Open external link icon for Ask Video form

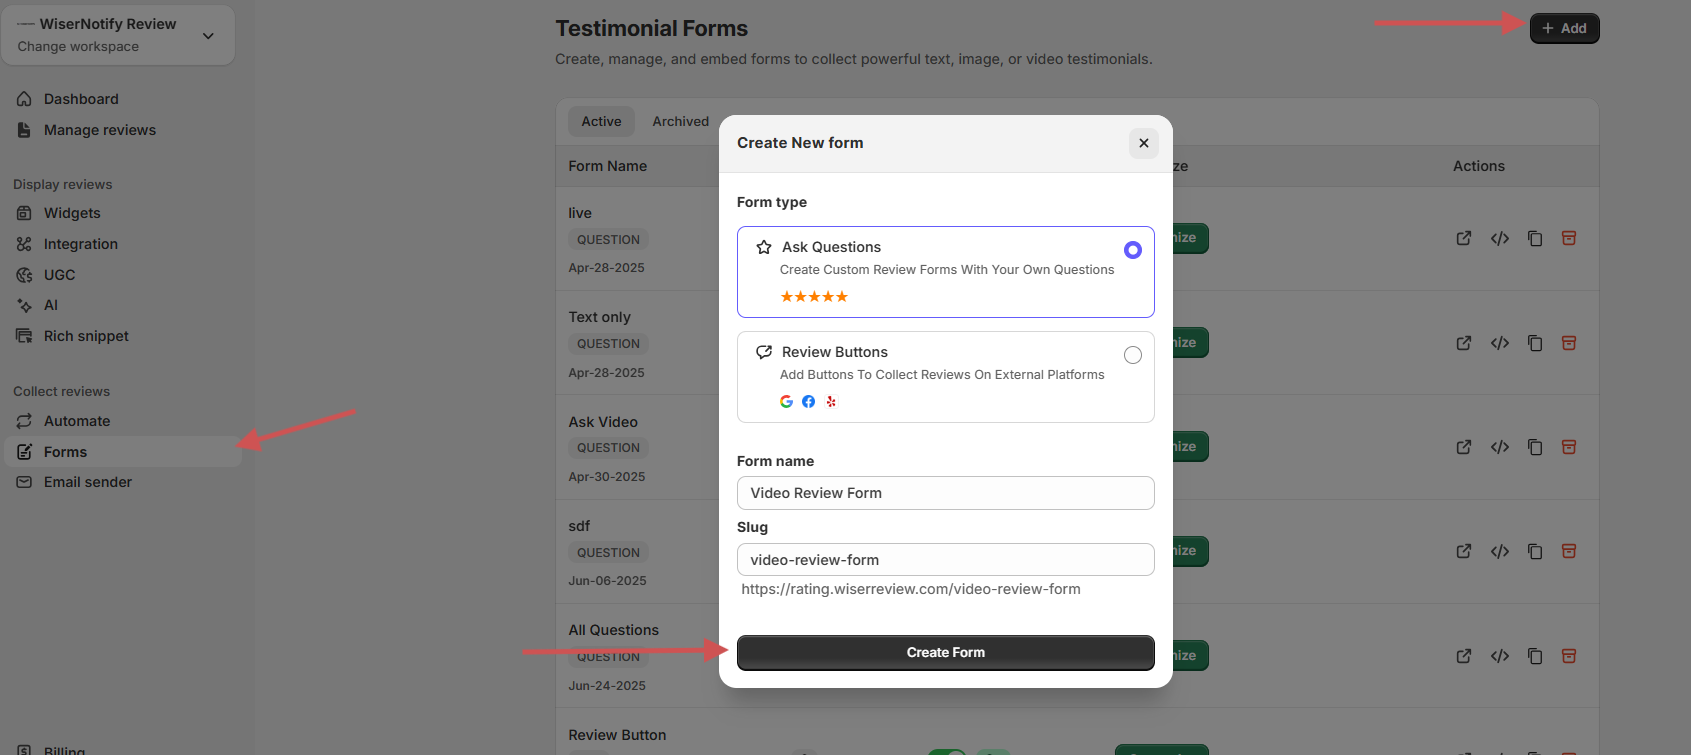1463,447
